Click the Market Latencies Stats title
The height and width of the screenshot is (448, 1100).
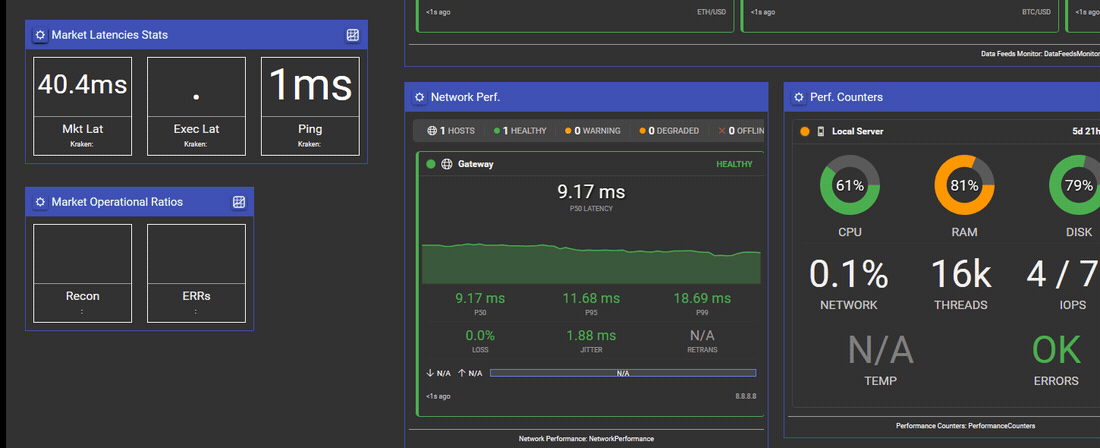(109, 35)
